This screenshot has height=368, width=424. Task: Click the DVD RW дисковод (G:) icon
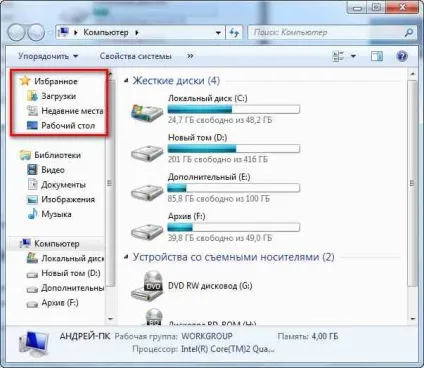147,286
